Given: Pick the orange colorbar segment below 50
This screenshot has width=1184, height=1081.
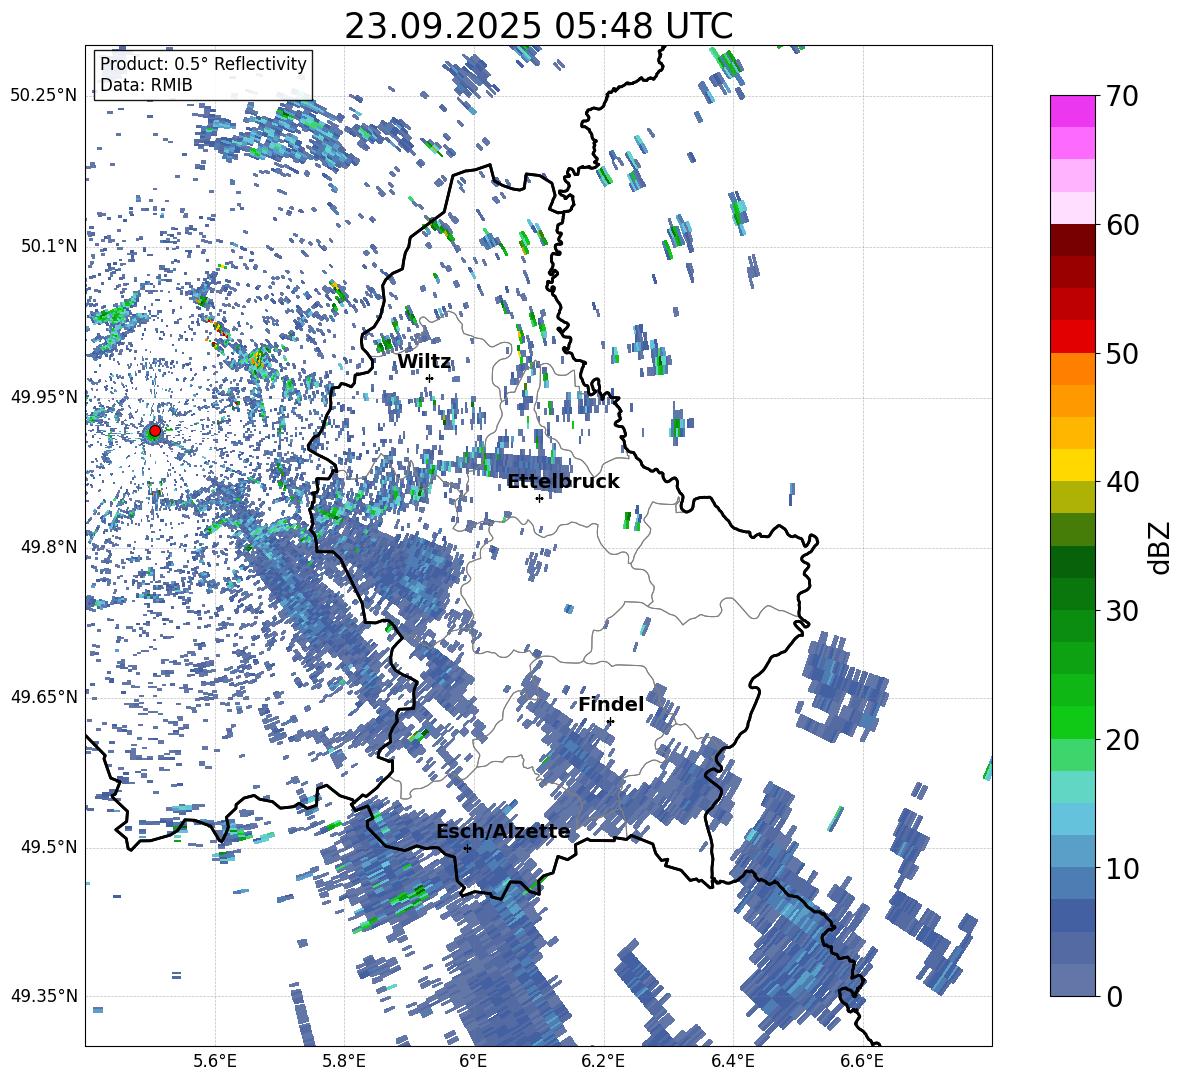Looking at the screenshot, I should point(1072,369).
